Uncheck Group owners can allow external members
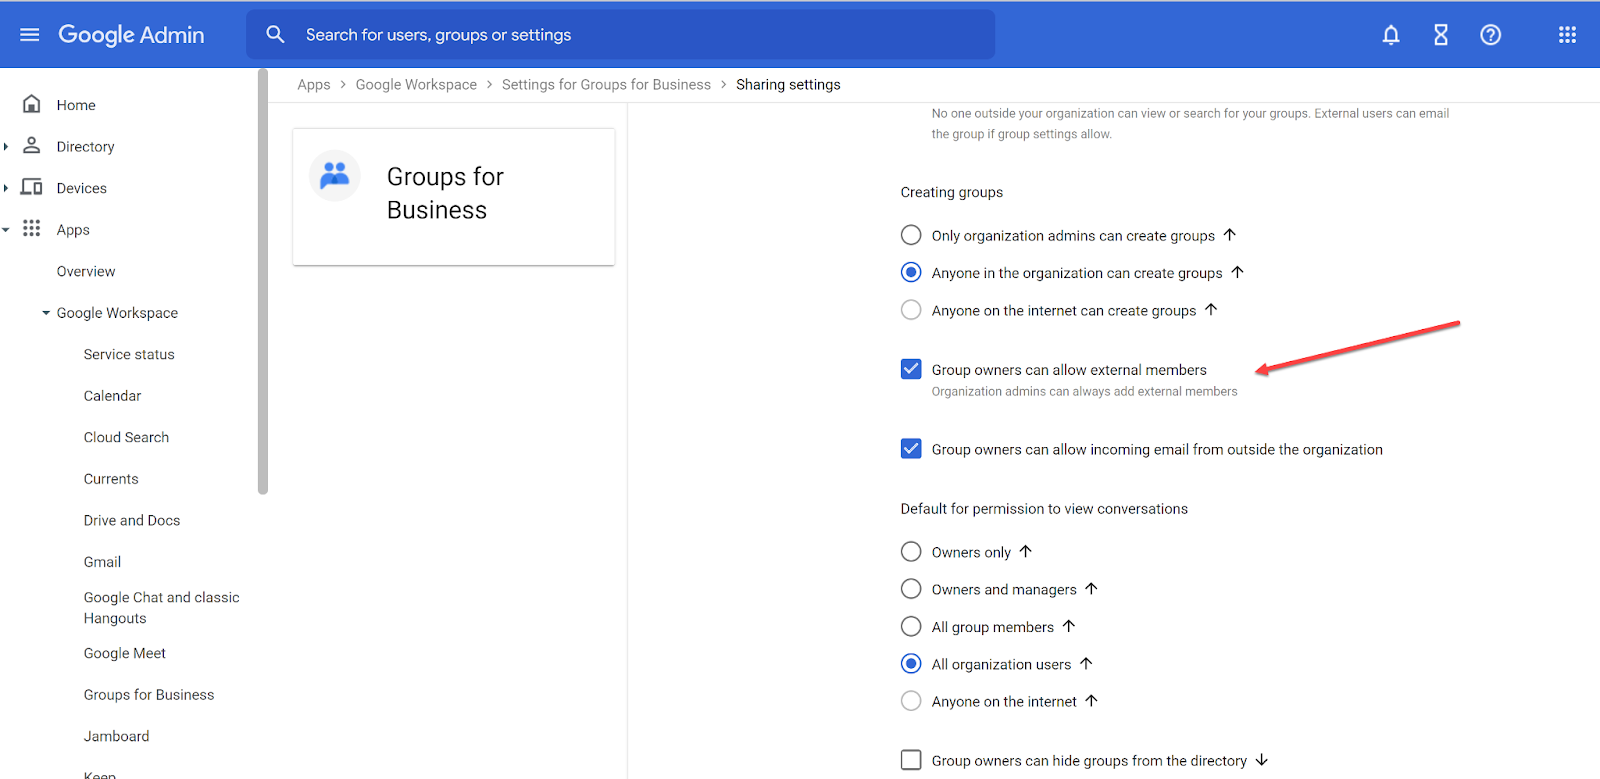 pos(911,369)
